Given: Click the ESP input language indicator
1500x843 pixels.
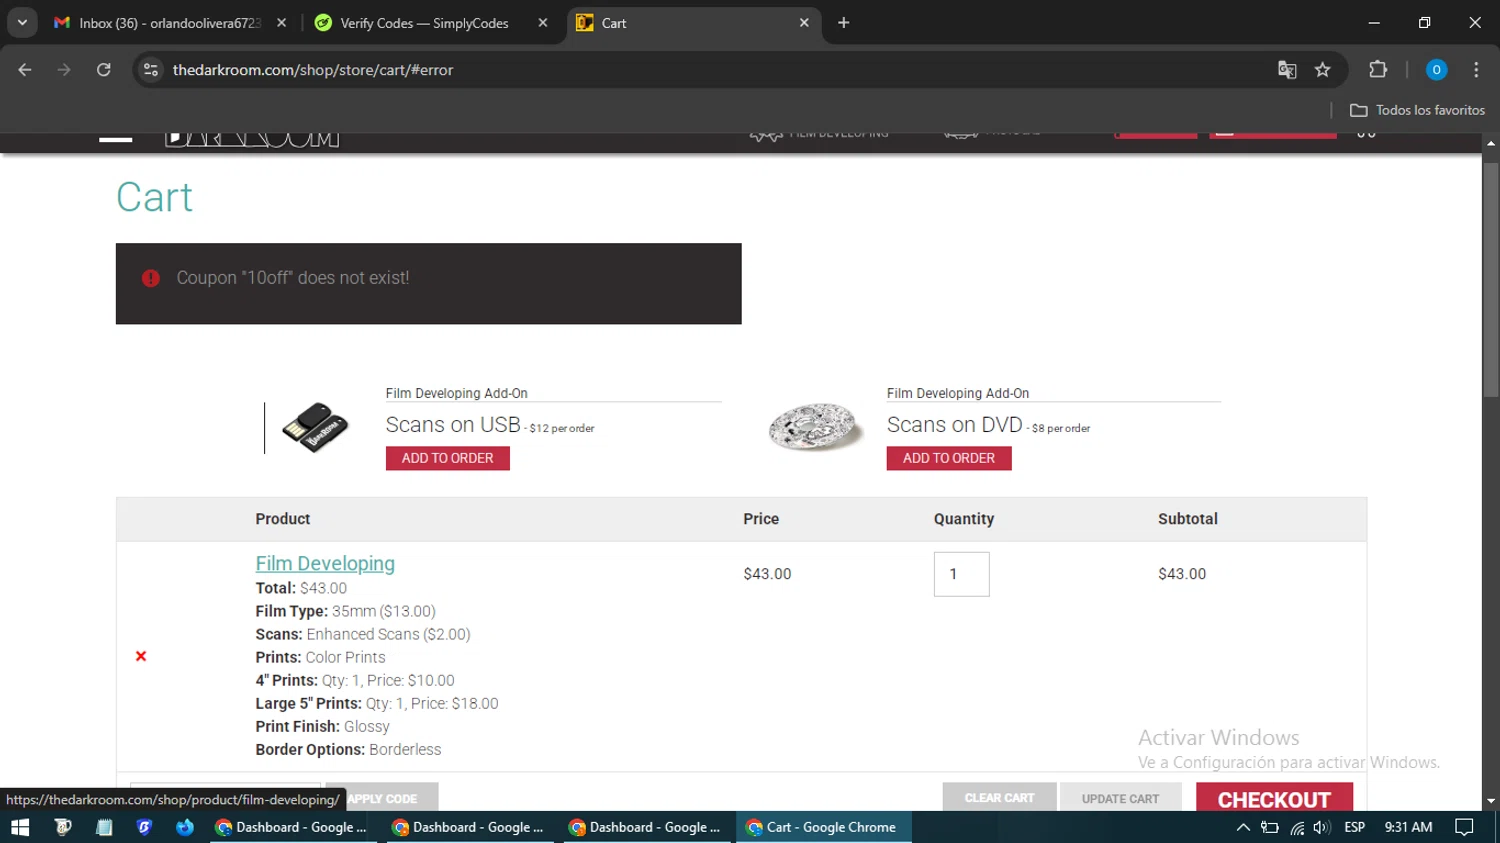Looking at the screenshot, I should [x=1355, y=827].
